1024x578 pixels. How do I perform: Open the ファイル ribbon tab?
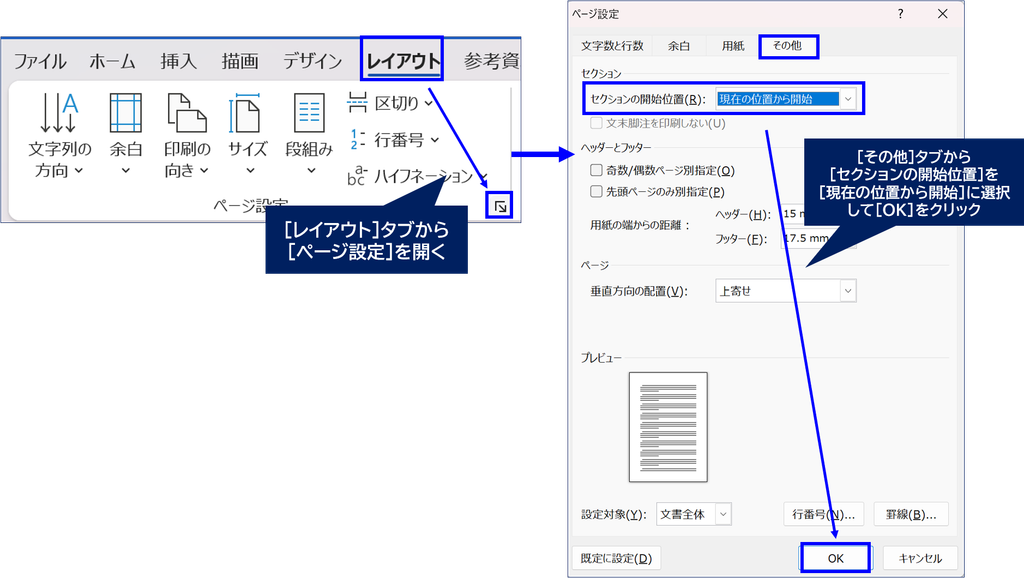[40, 61]
